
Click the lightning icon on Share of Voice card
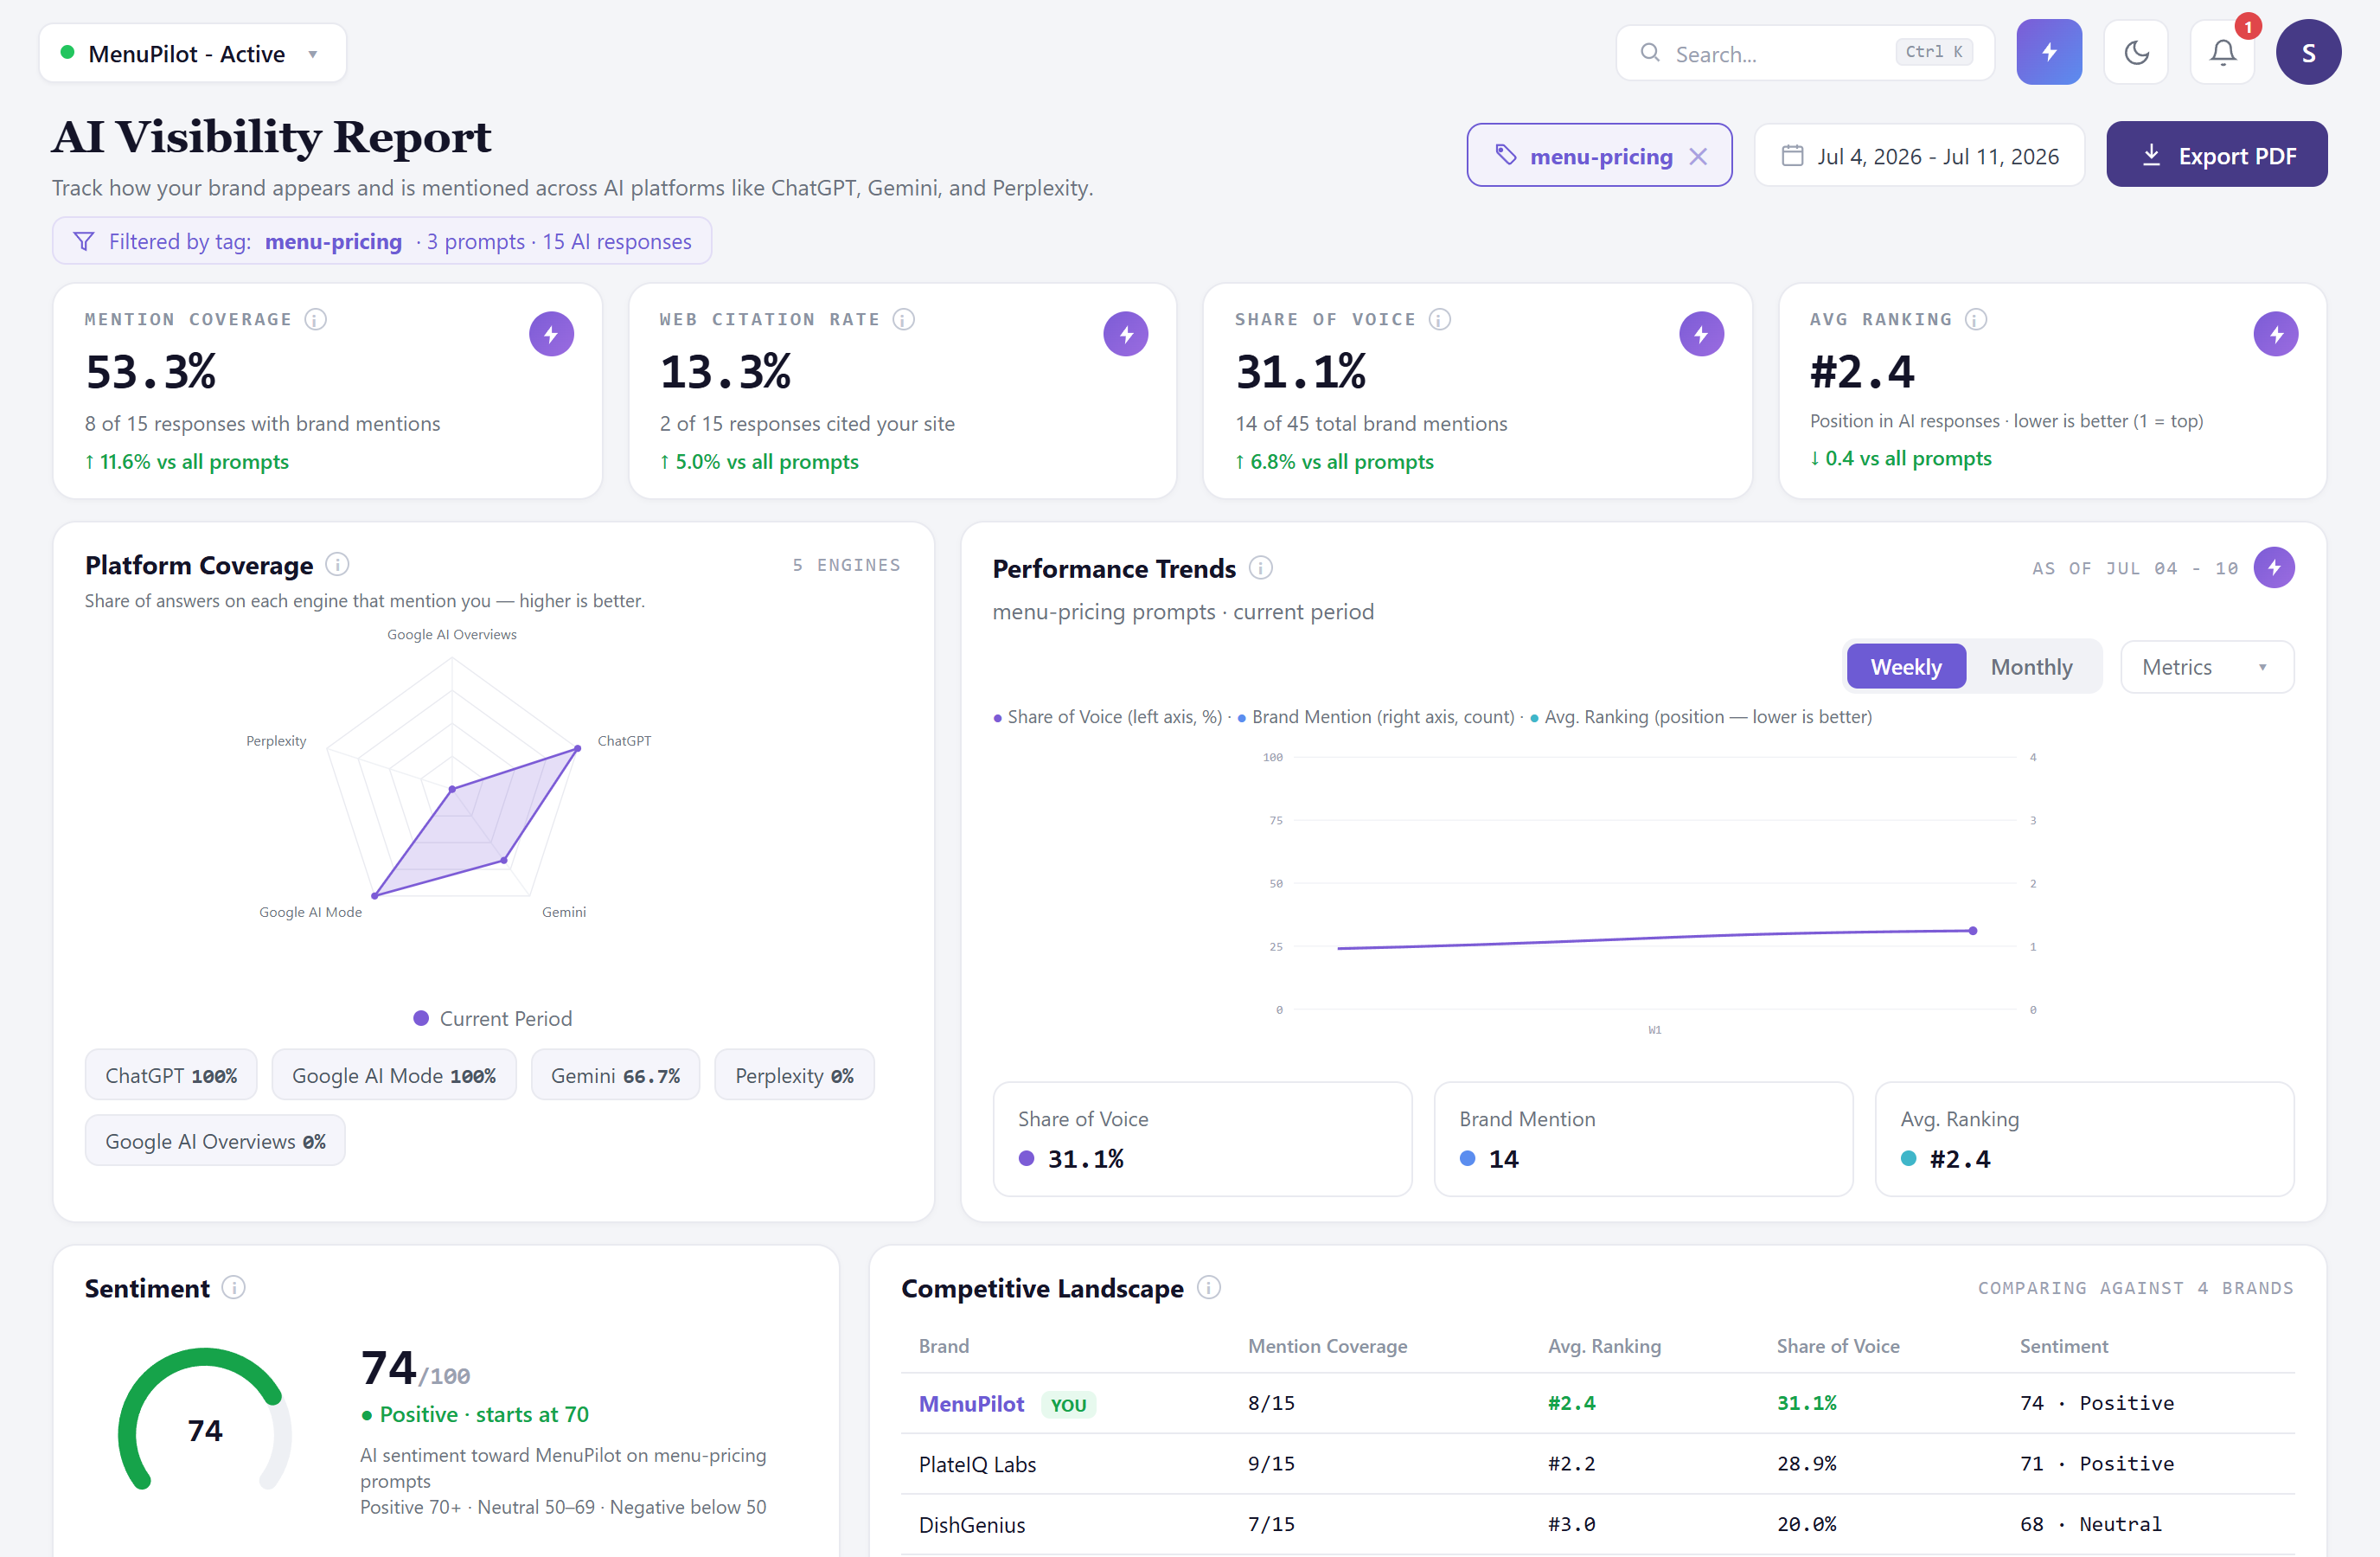(1701, 334)
